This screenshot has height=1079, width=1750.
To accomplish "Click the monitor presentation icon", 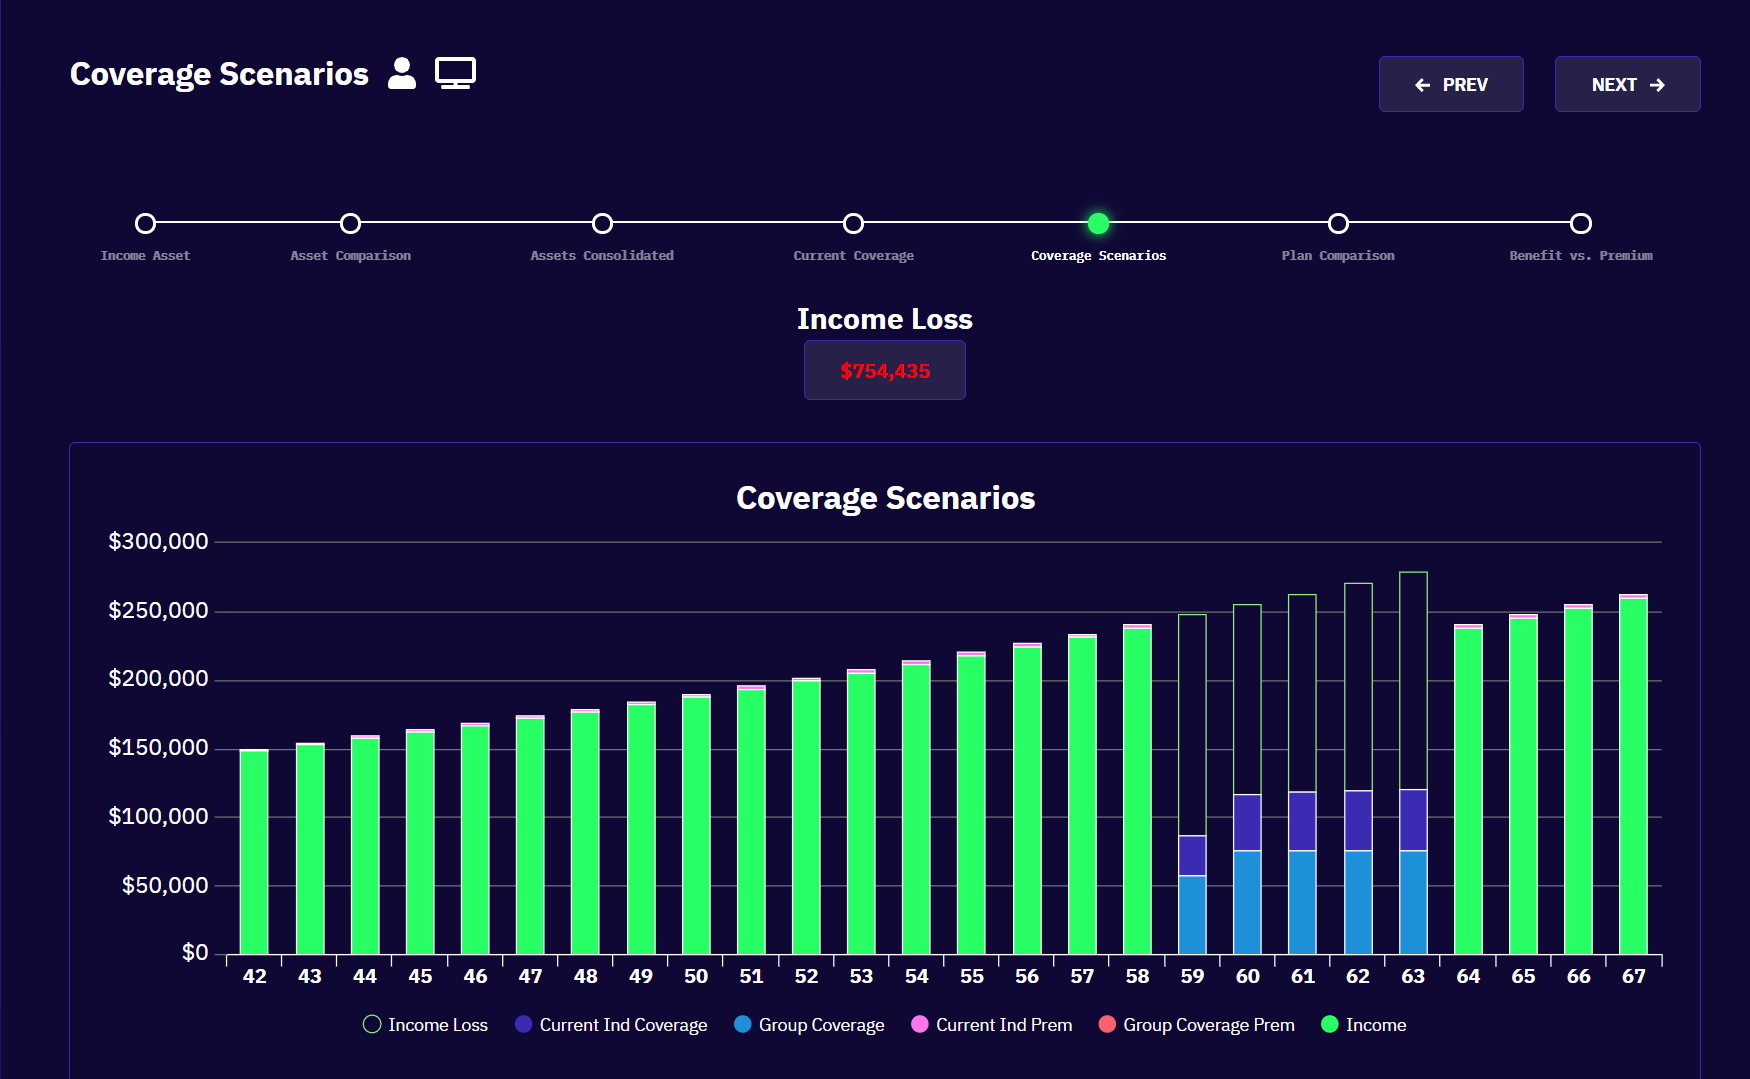I will point(456,72).
